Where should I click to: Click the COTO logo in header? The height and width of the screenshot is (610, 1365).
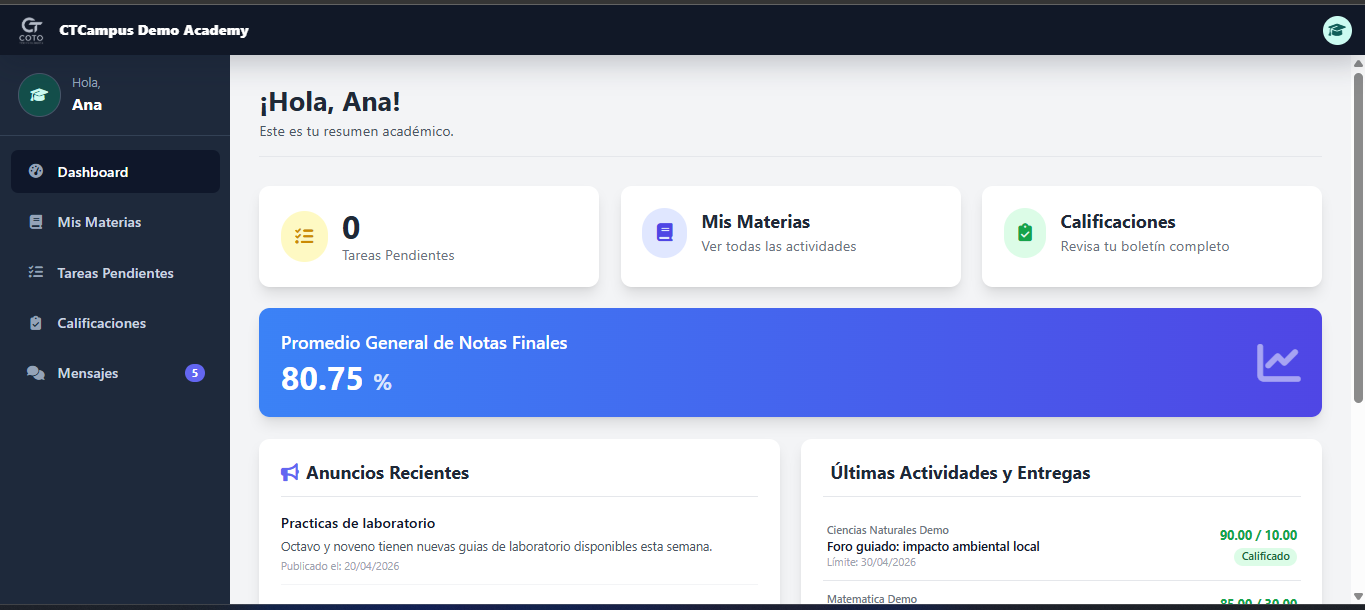click(x=31, y=30)
